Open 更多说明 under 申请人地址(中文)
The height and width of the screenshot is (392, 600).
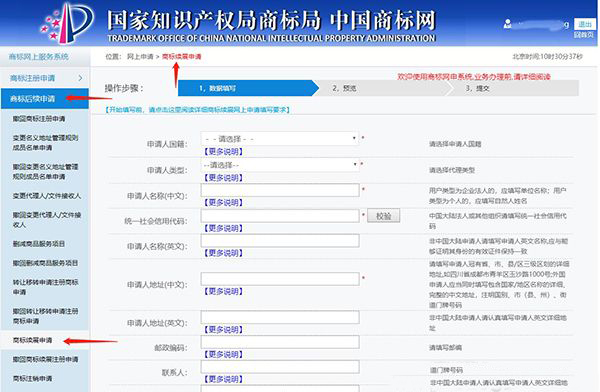point(223,291)
